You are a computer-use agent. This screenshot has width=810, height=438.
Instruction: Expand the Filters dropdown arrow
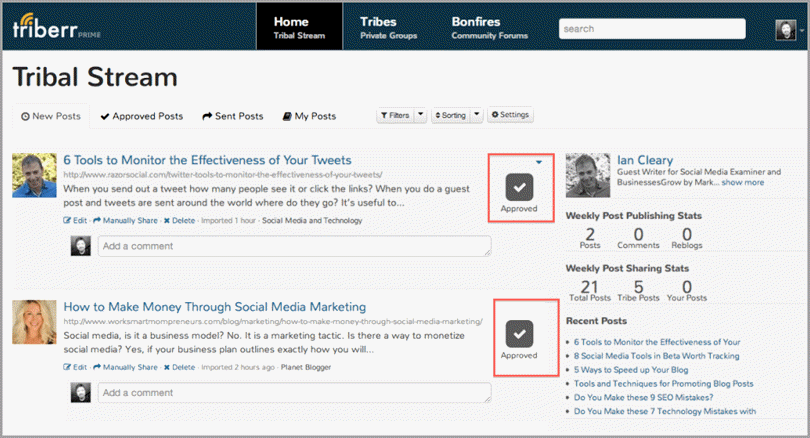click(x=420, y=115)
